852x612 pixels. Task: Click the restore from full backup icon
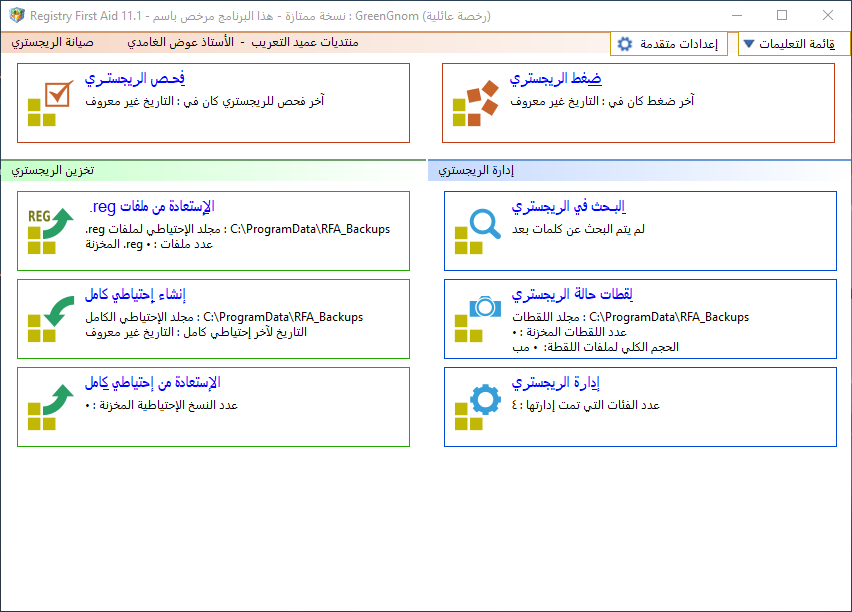[x=50, y=407]
